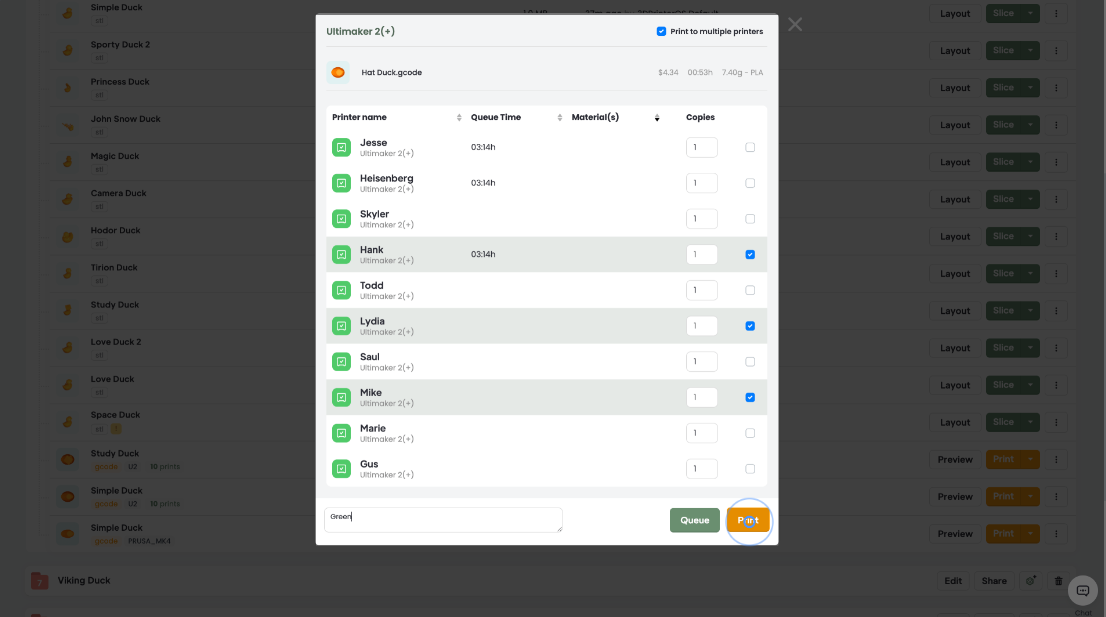This screenshot has height=617, width=1106.
Task: Edit copies field for Marie
Action: coord(702,433)
